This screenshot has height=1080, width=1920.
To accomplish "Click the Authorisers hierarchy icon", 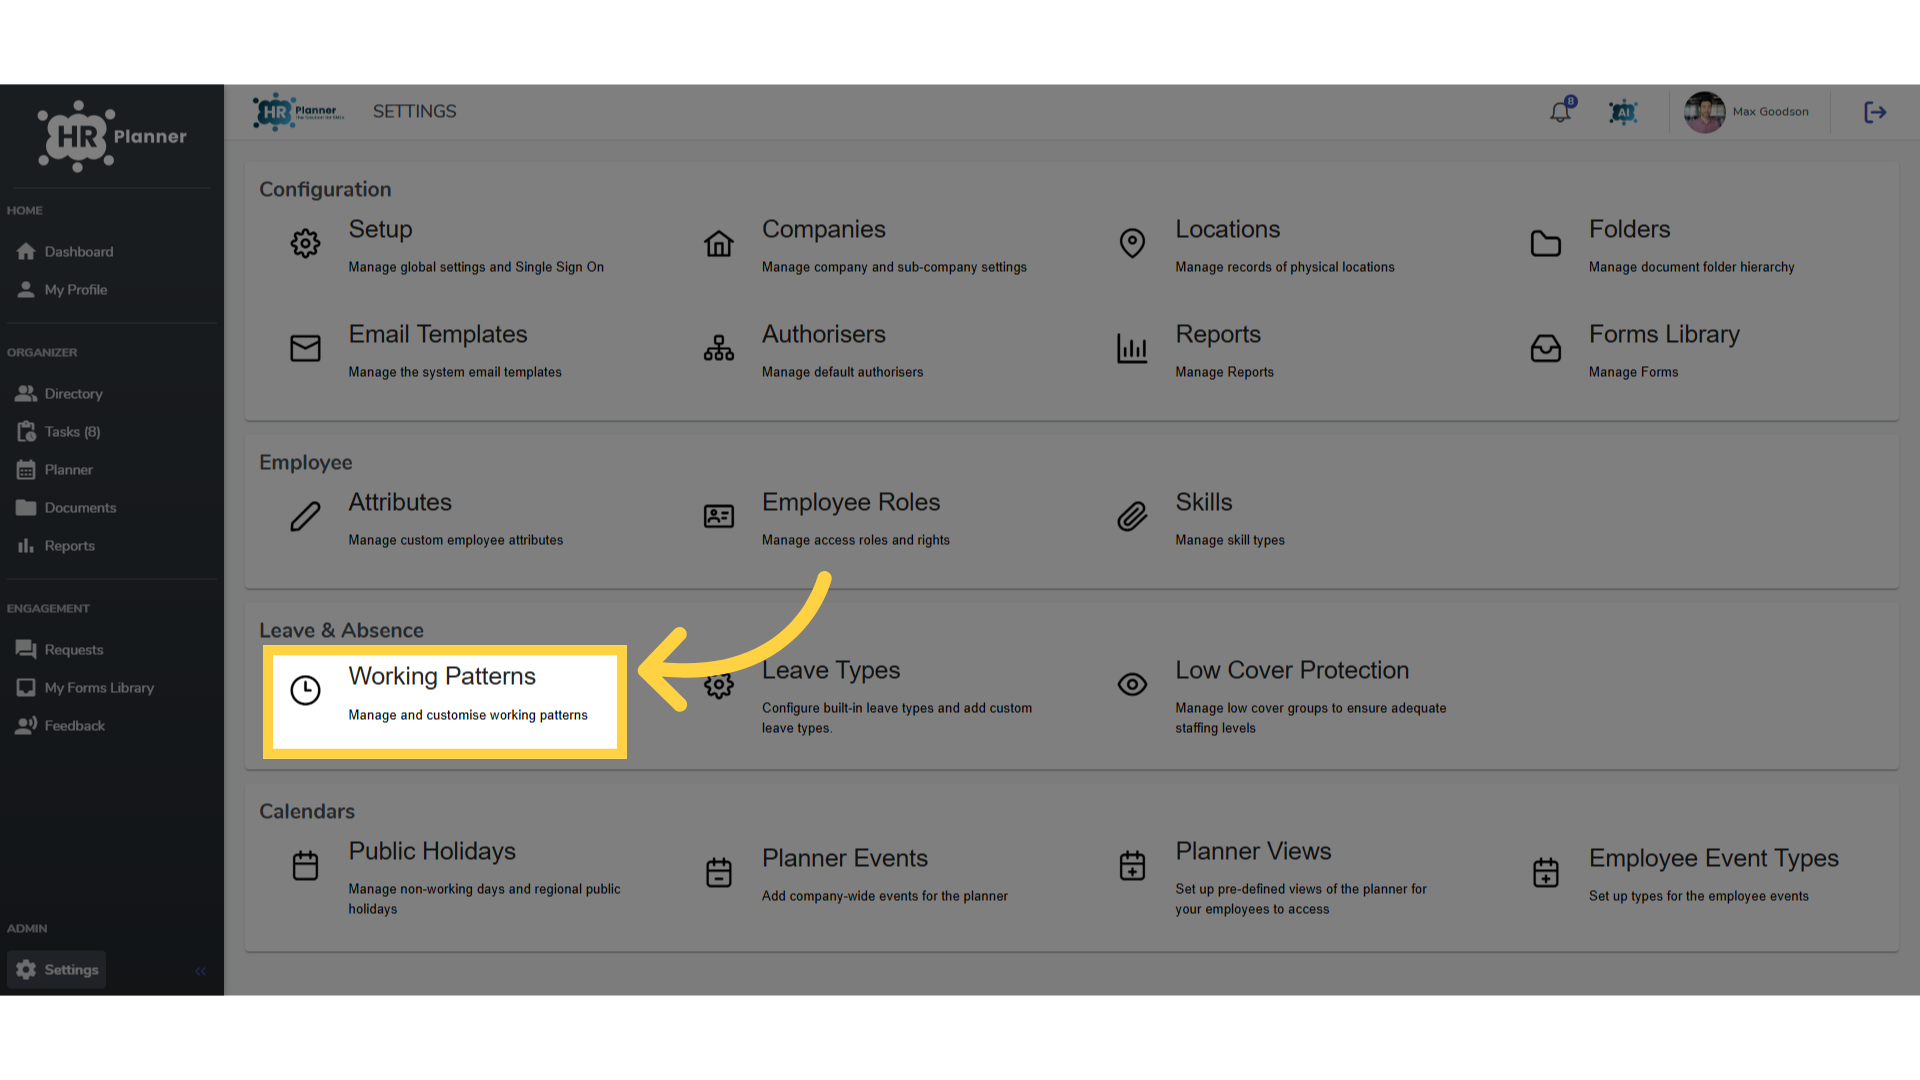I will tap(719, 348).
